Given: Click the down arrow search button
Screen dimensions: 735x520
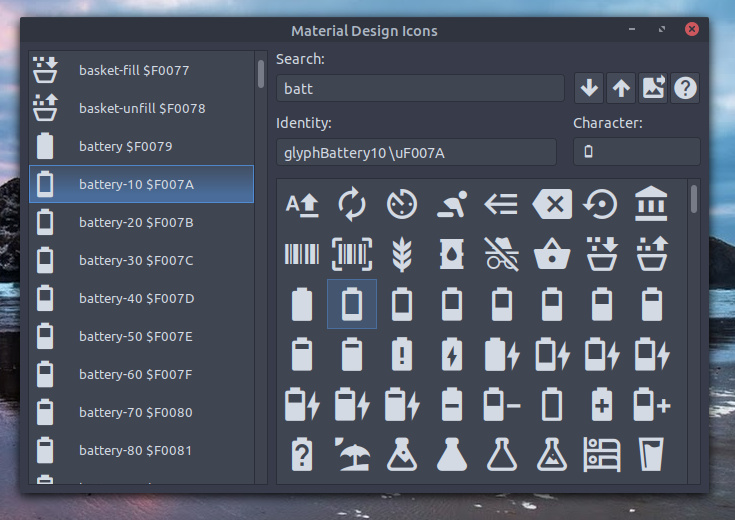Looking at the screenshot, I should 589,88.
